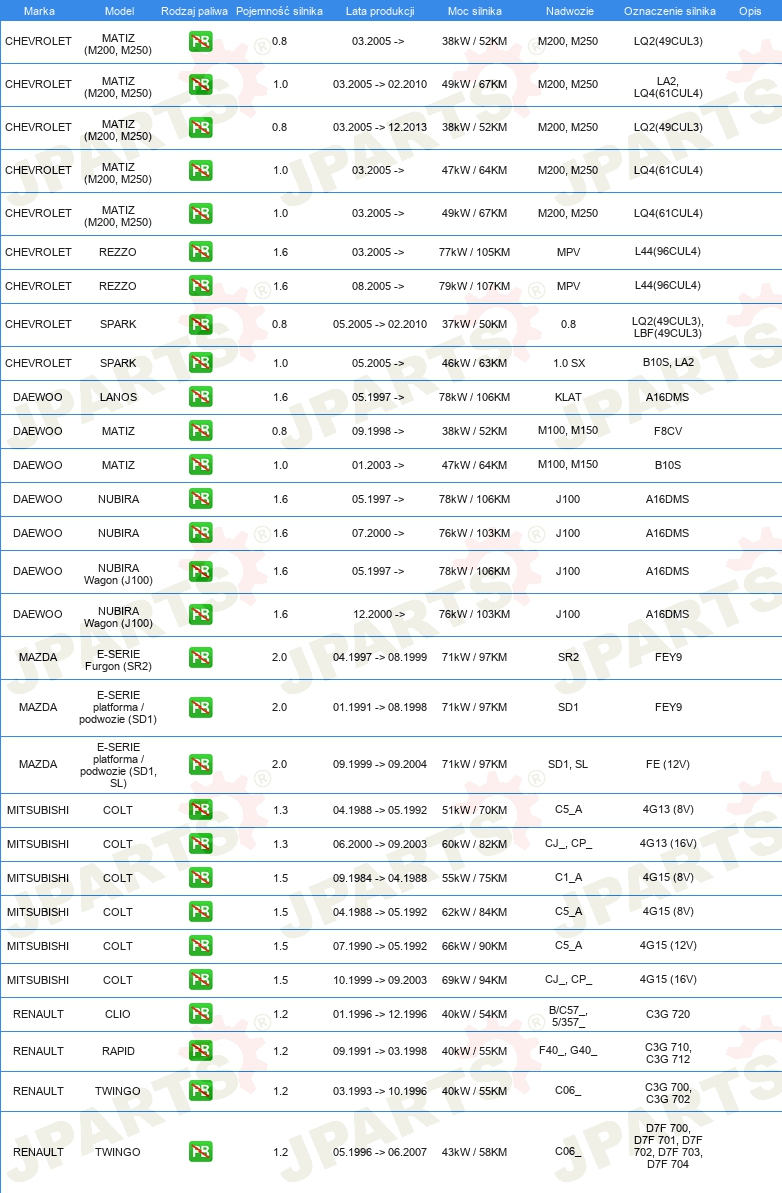
Task: Click fuel icon in Mazda FE (12V) row
Action: click(x=201, y=764)
